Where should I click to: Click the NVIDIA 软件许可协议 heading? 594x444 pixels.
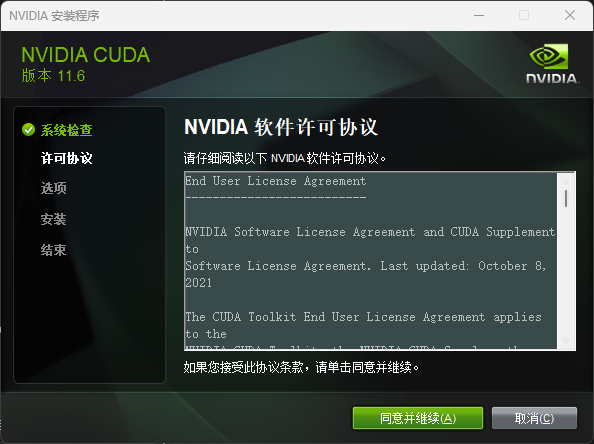[x=281, y=127]
